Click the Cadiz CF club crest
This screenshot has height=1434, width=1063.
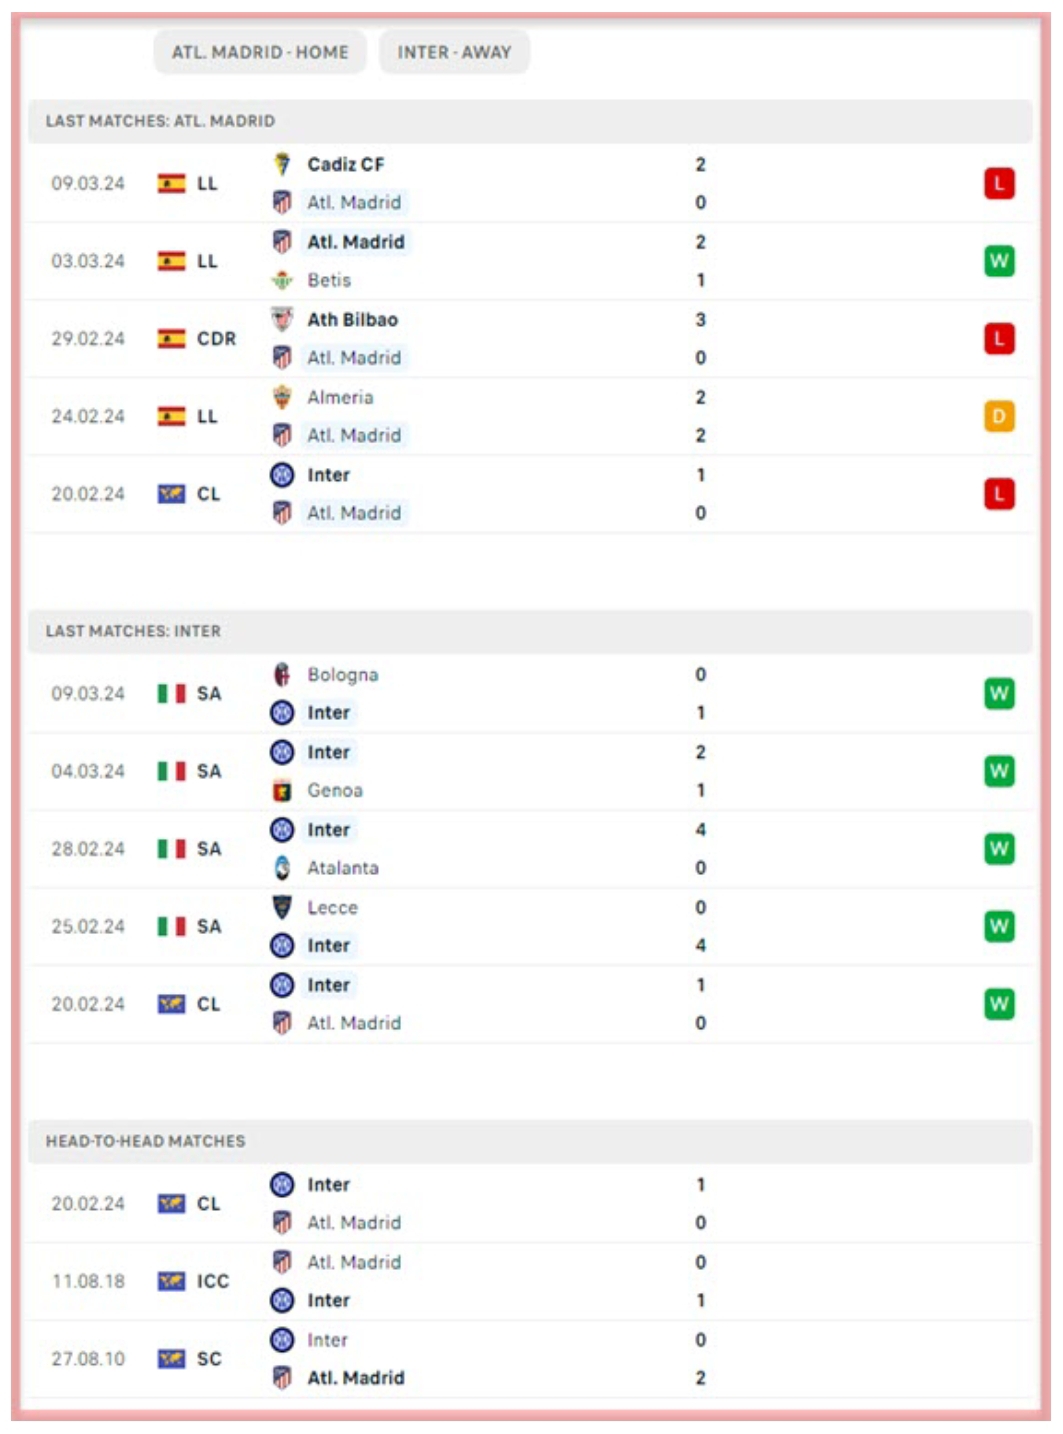(282, 164)
